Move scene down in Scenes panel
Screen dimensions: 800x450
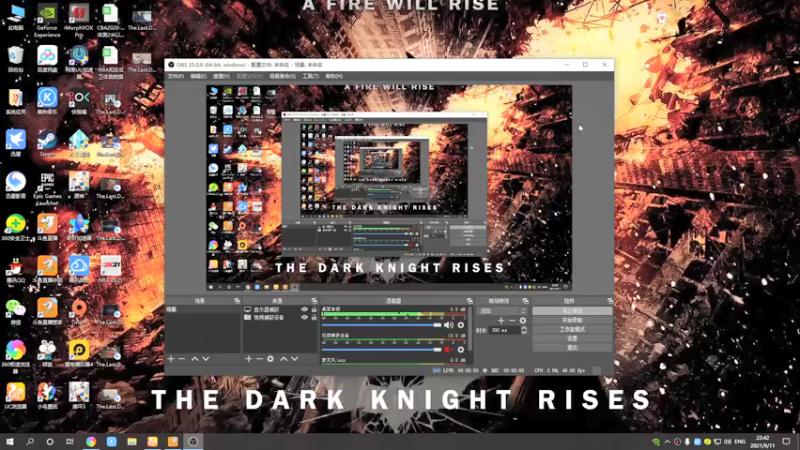coord(206,359)
